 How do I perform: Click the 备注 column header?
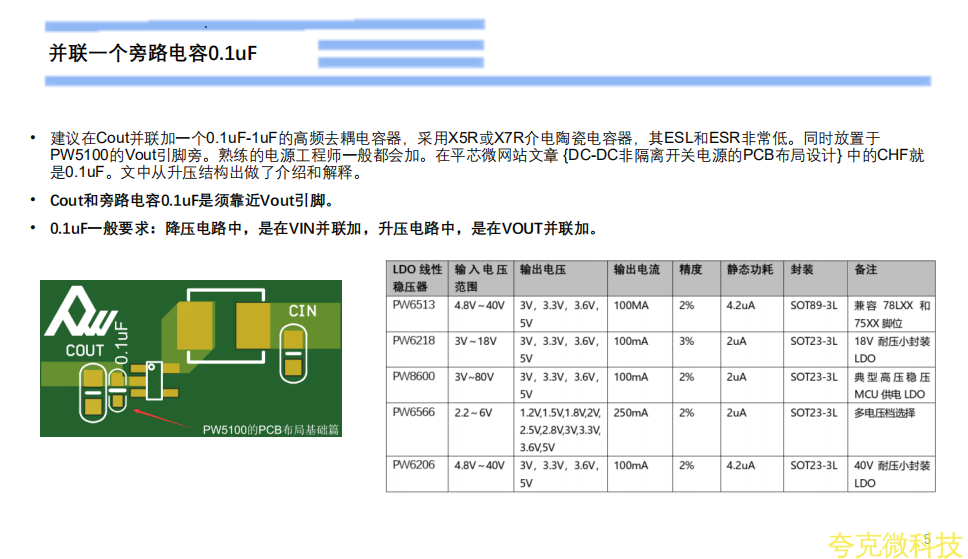[866, 270]
